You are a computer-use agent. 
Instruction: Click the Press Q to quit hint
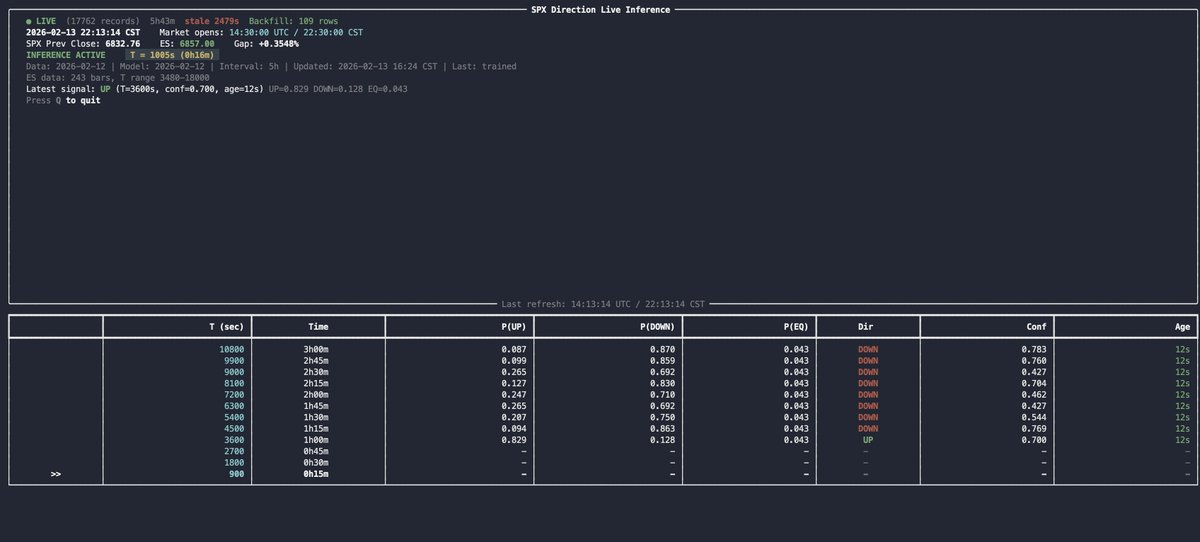pos(63,100)
